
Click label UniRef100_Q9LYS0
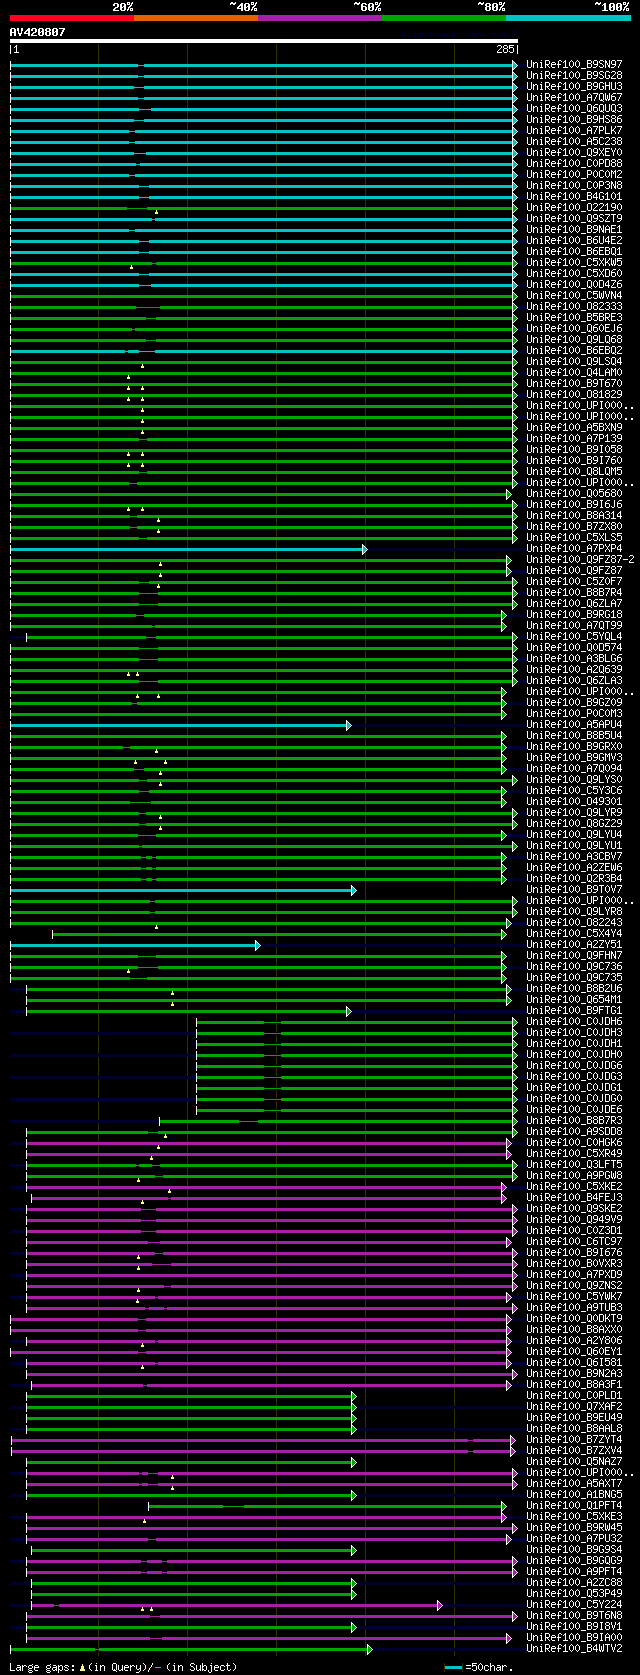(x=574, y=780)
